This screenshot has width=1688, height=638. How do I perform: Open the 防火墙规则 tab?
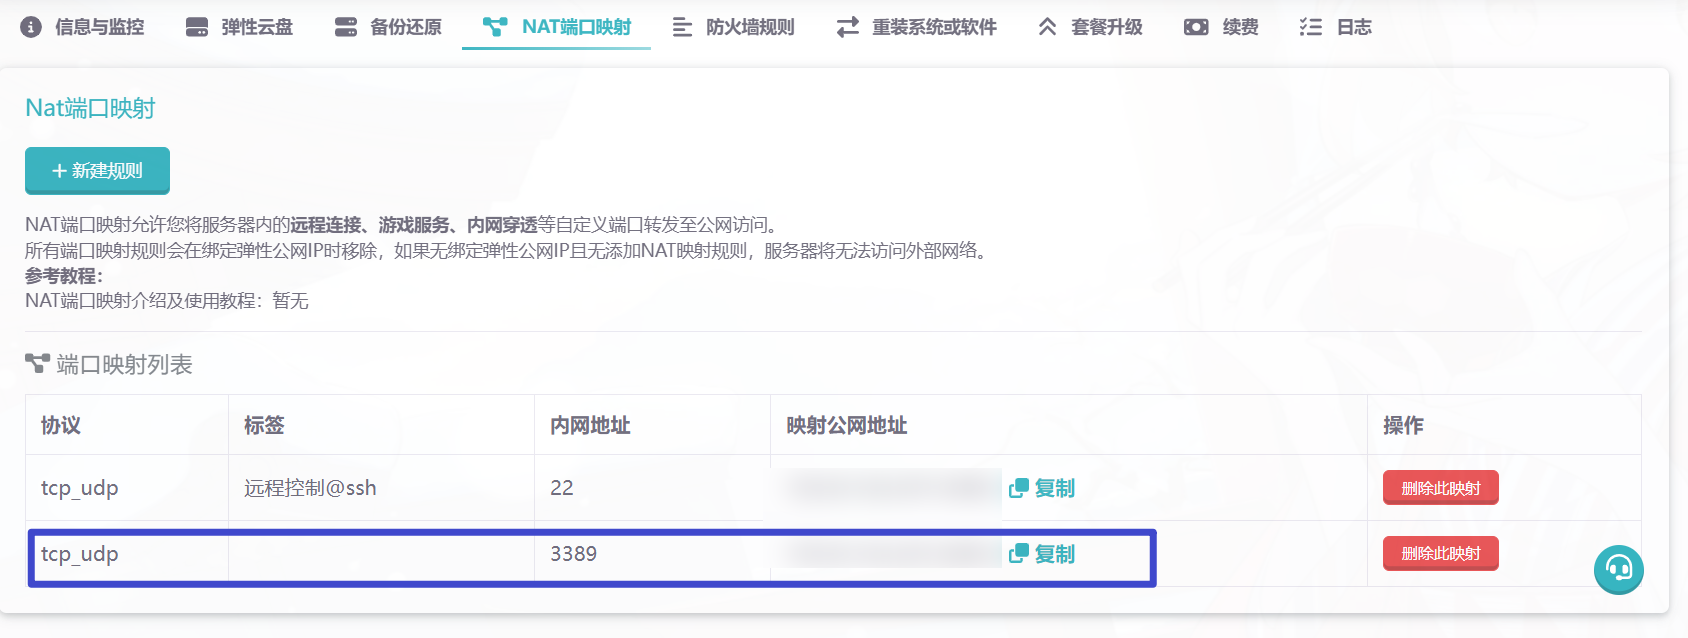pos(750,27)
